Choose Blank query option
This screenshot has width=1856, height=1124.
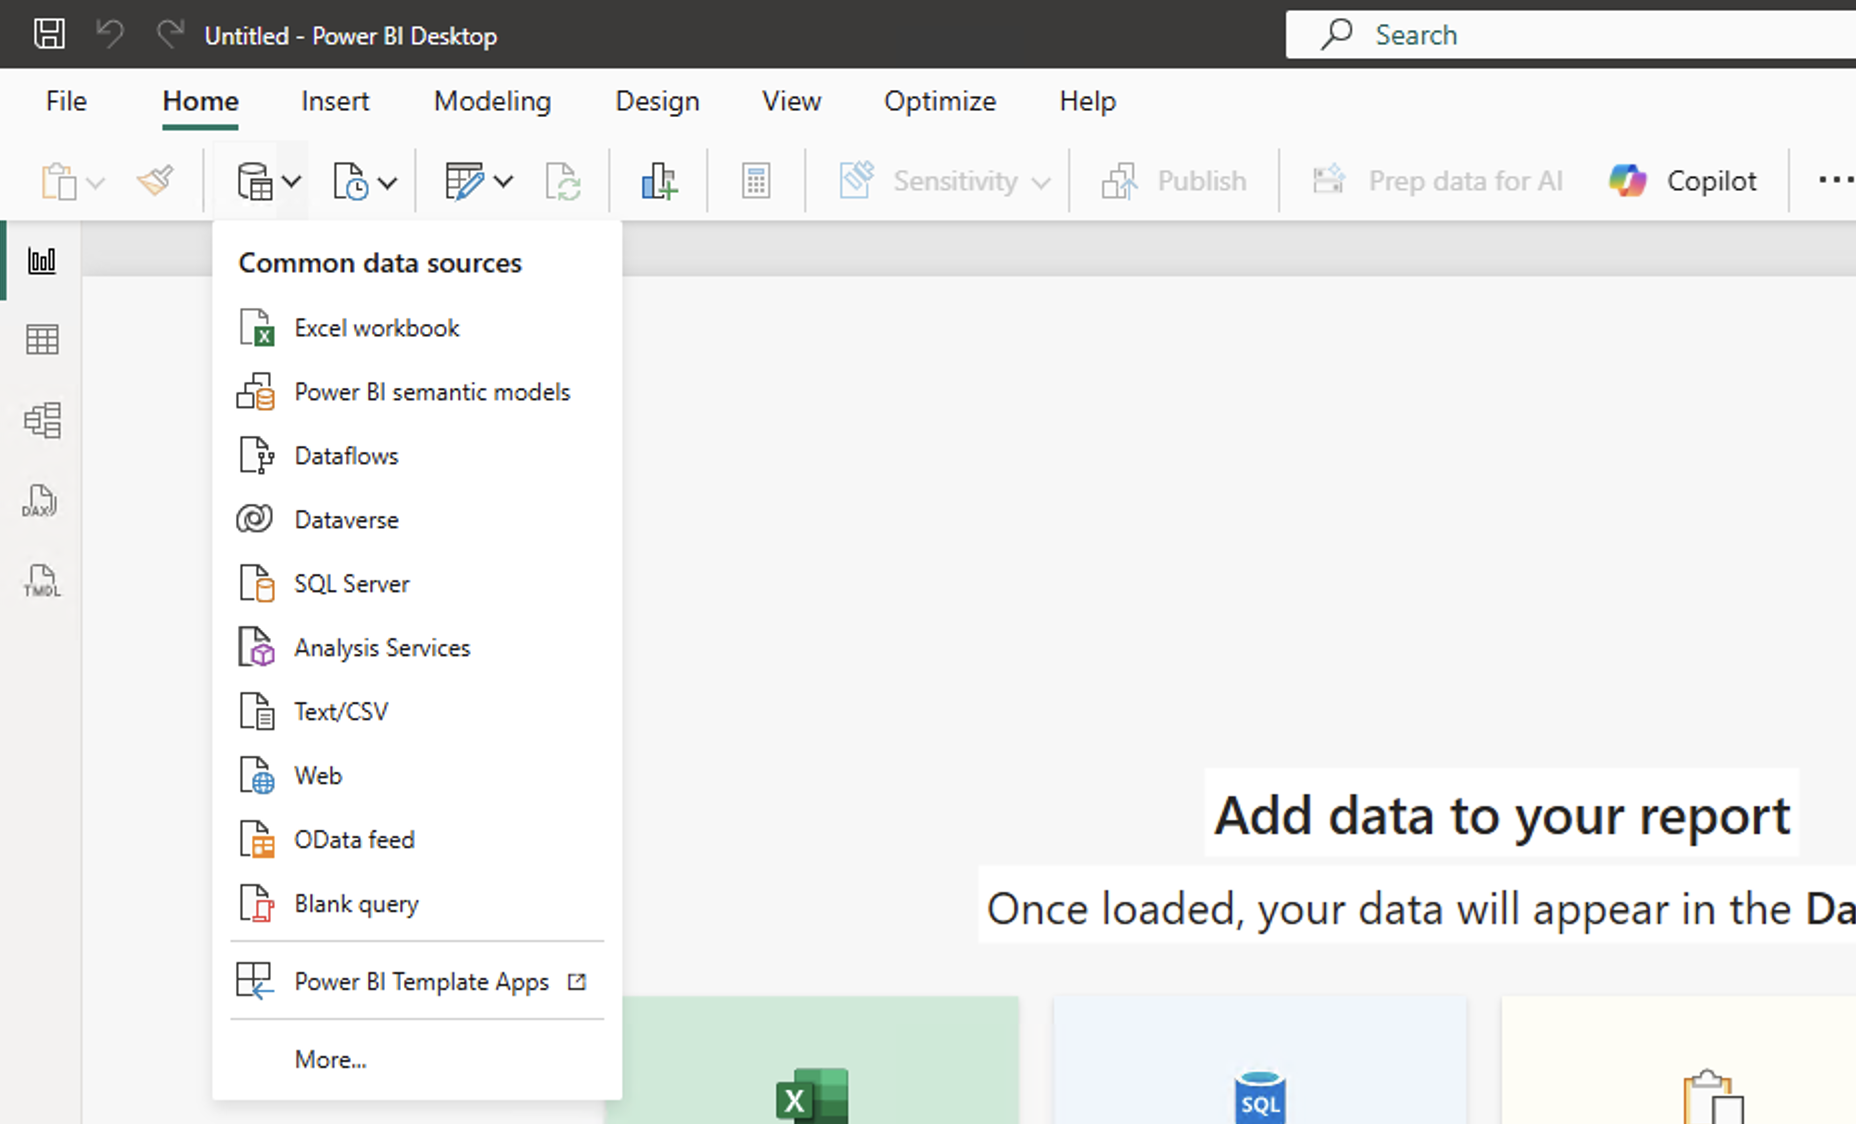(x=417, y=904)
